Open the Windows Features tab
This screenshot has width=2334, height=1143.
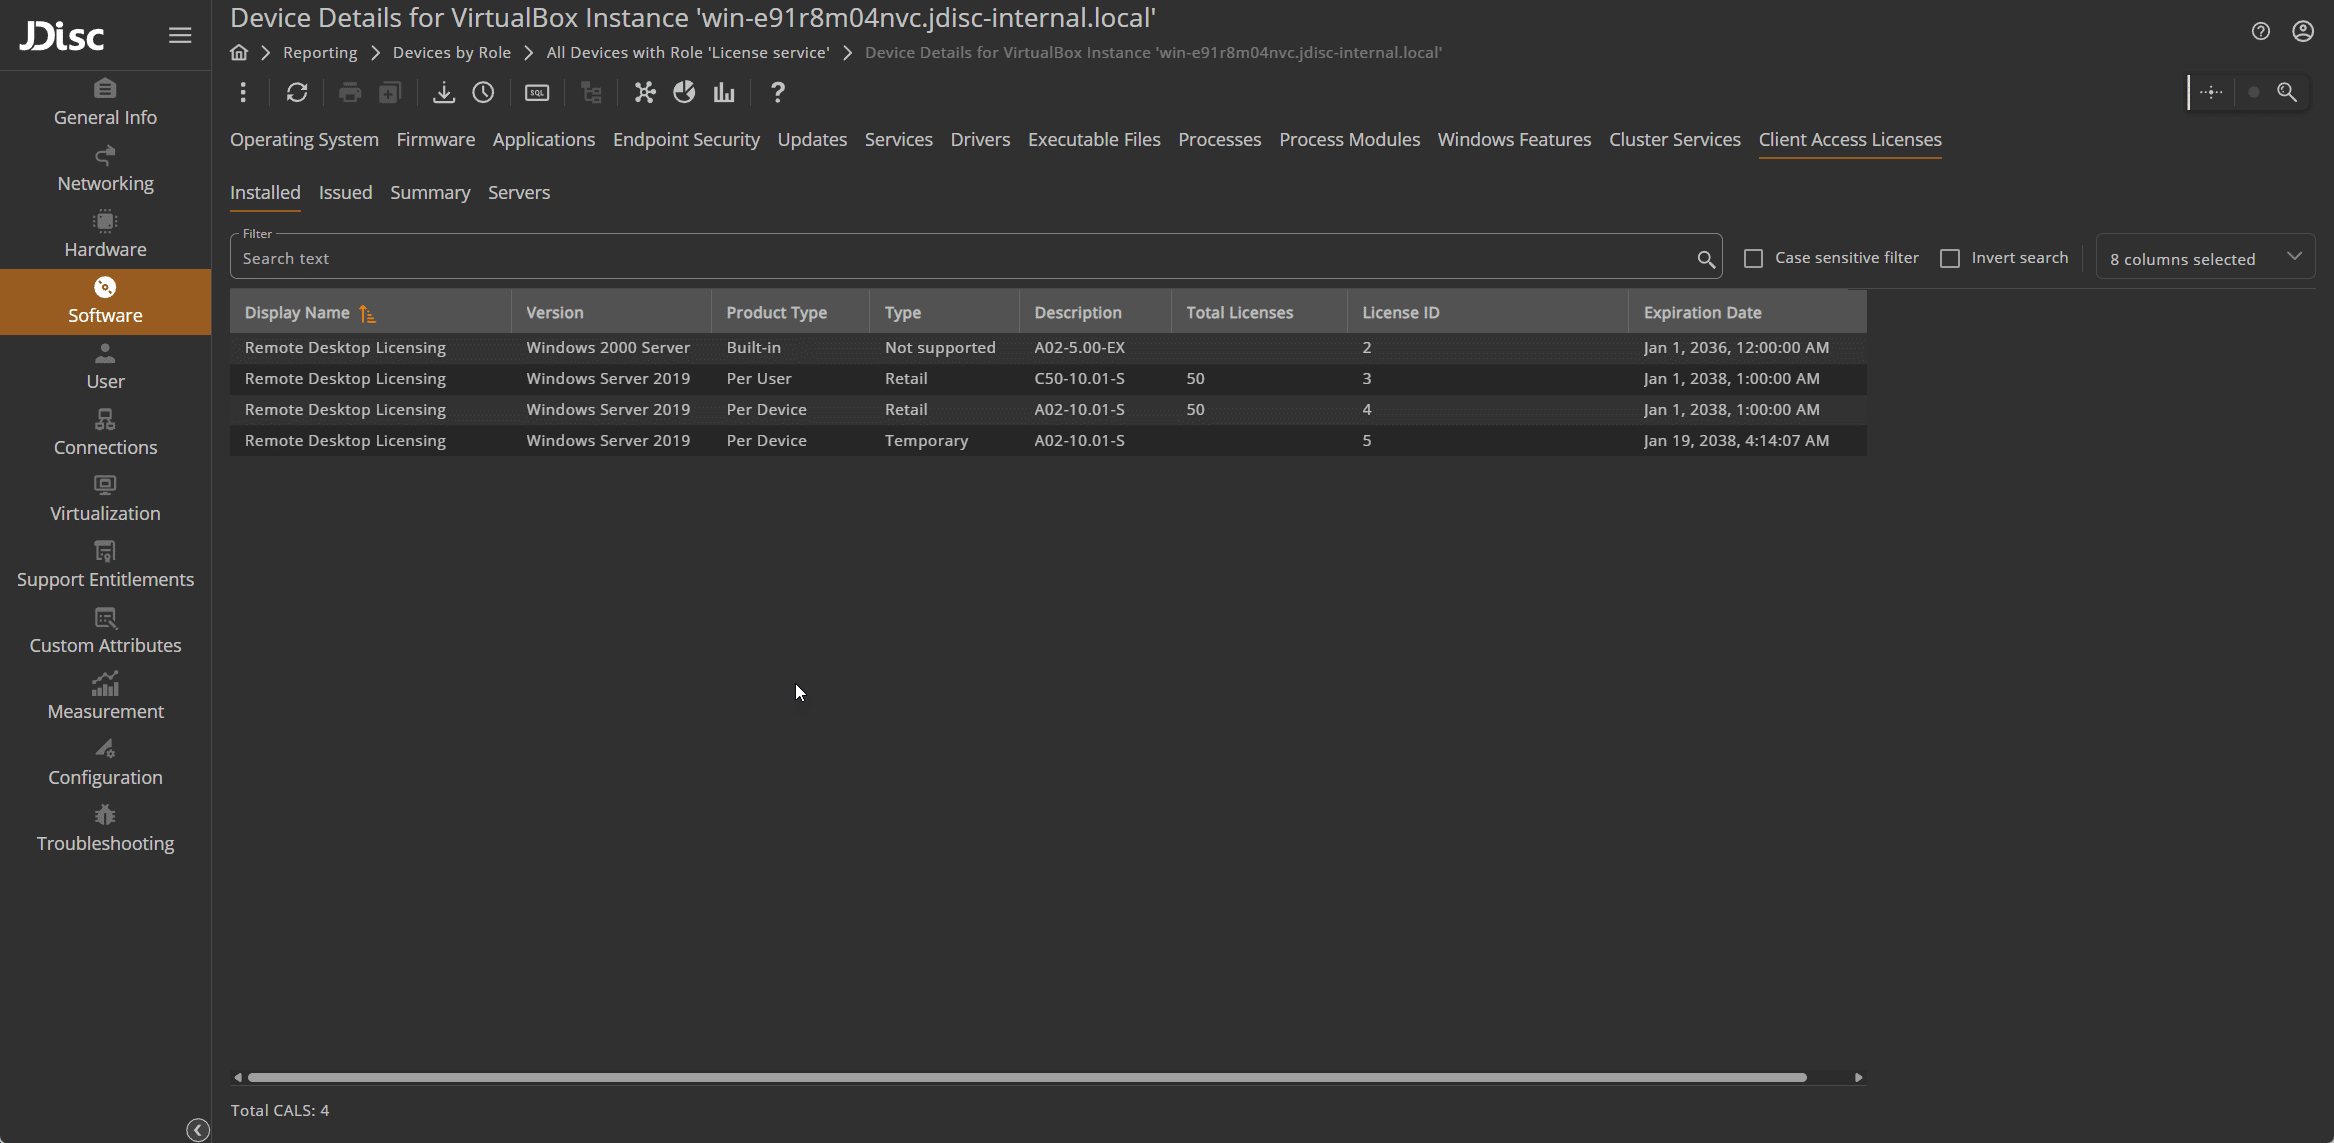point(1514,140)
